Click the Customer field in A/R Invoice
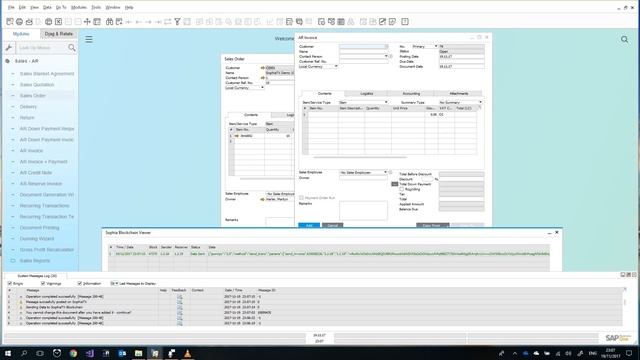The image size is (640, 360). 364,47
